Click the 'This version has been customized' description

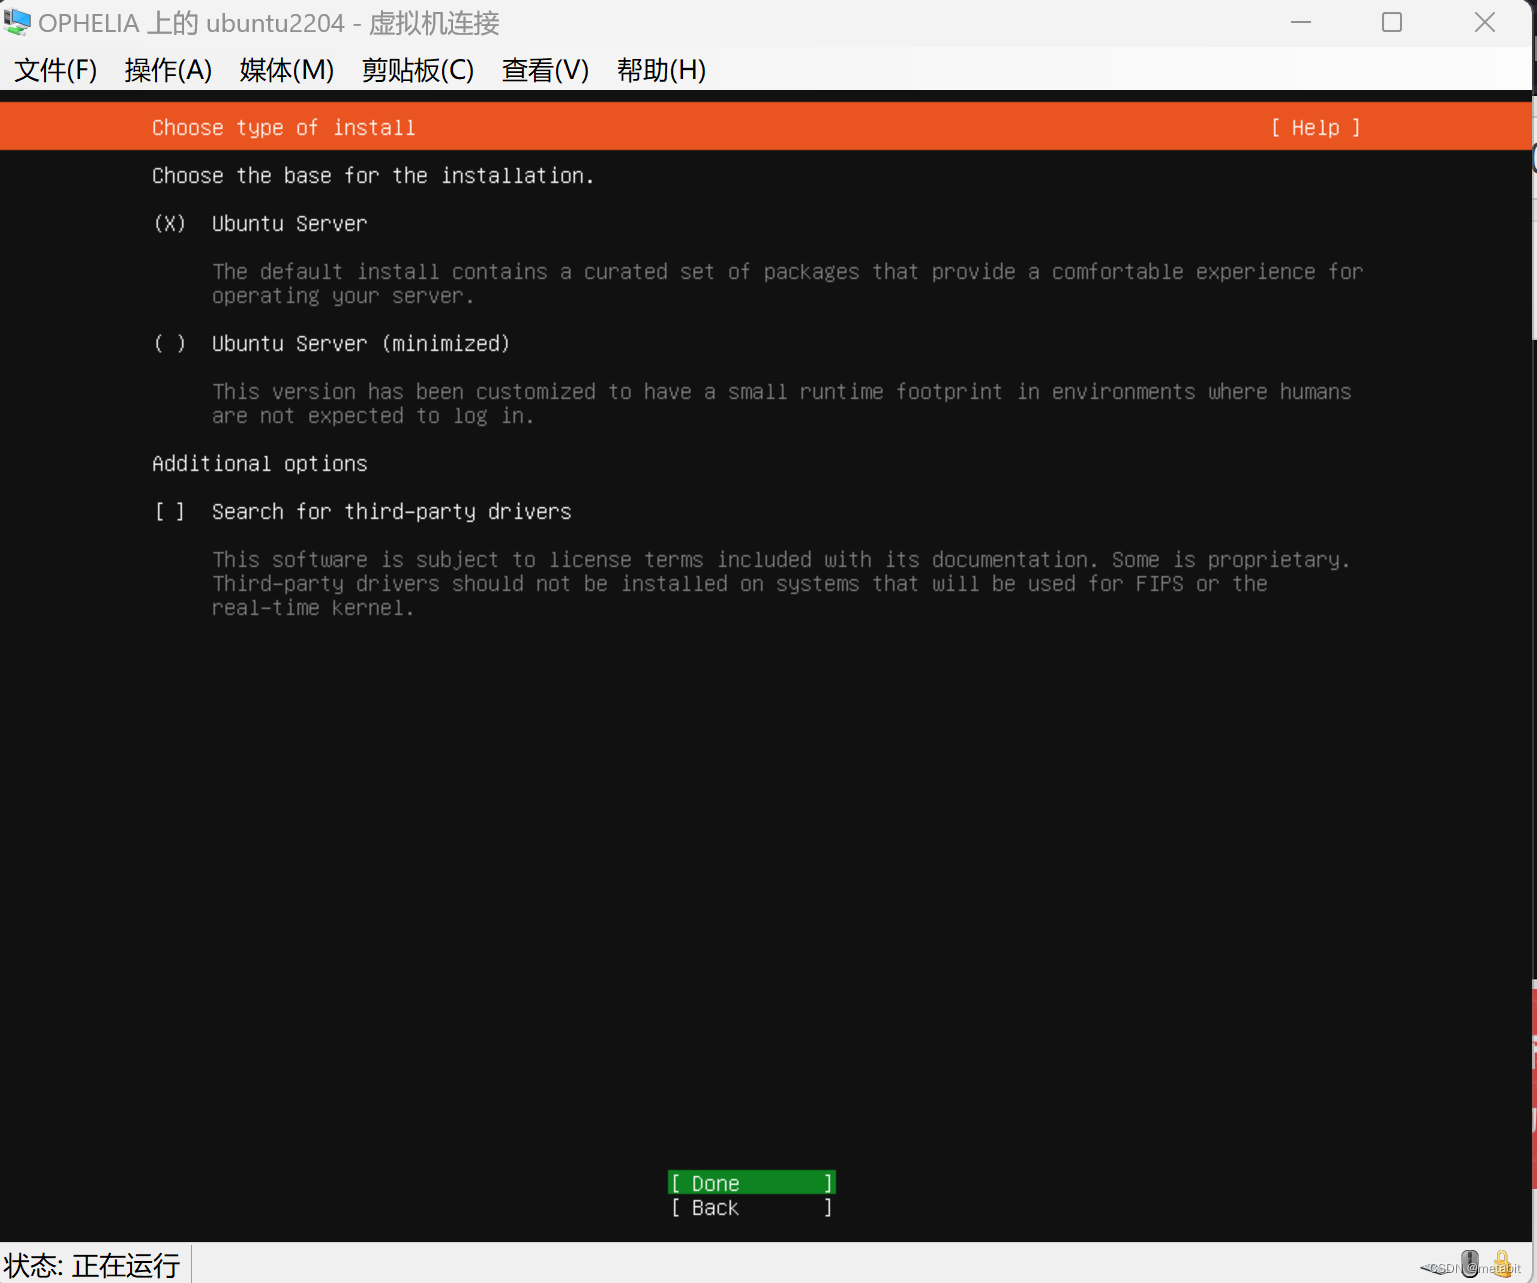pos(781,404)
